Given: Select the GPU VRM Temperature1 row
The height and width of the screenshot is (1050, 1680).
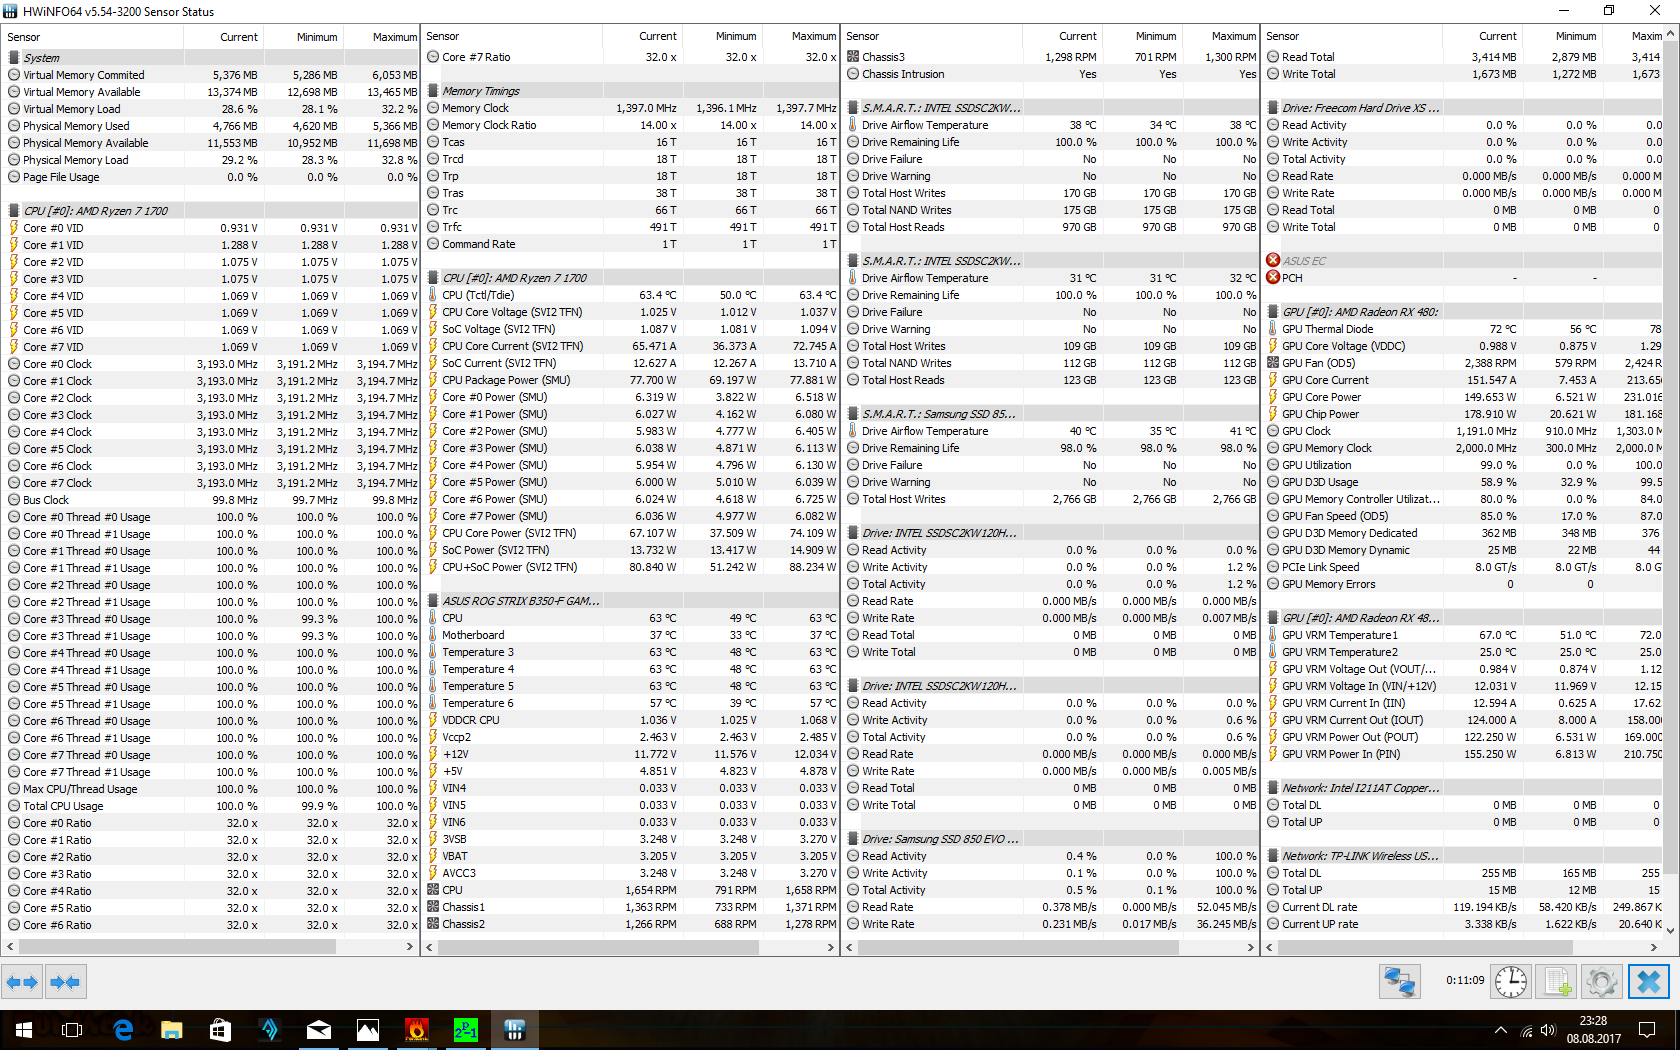Looking at the screenshot, I should 1463,635.
